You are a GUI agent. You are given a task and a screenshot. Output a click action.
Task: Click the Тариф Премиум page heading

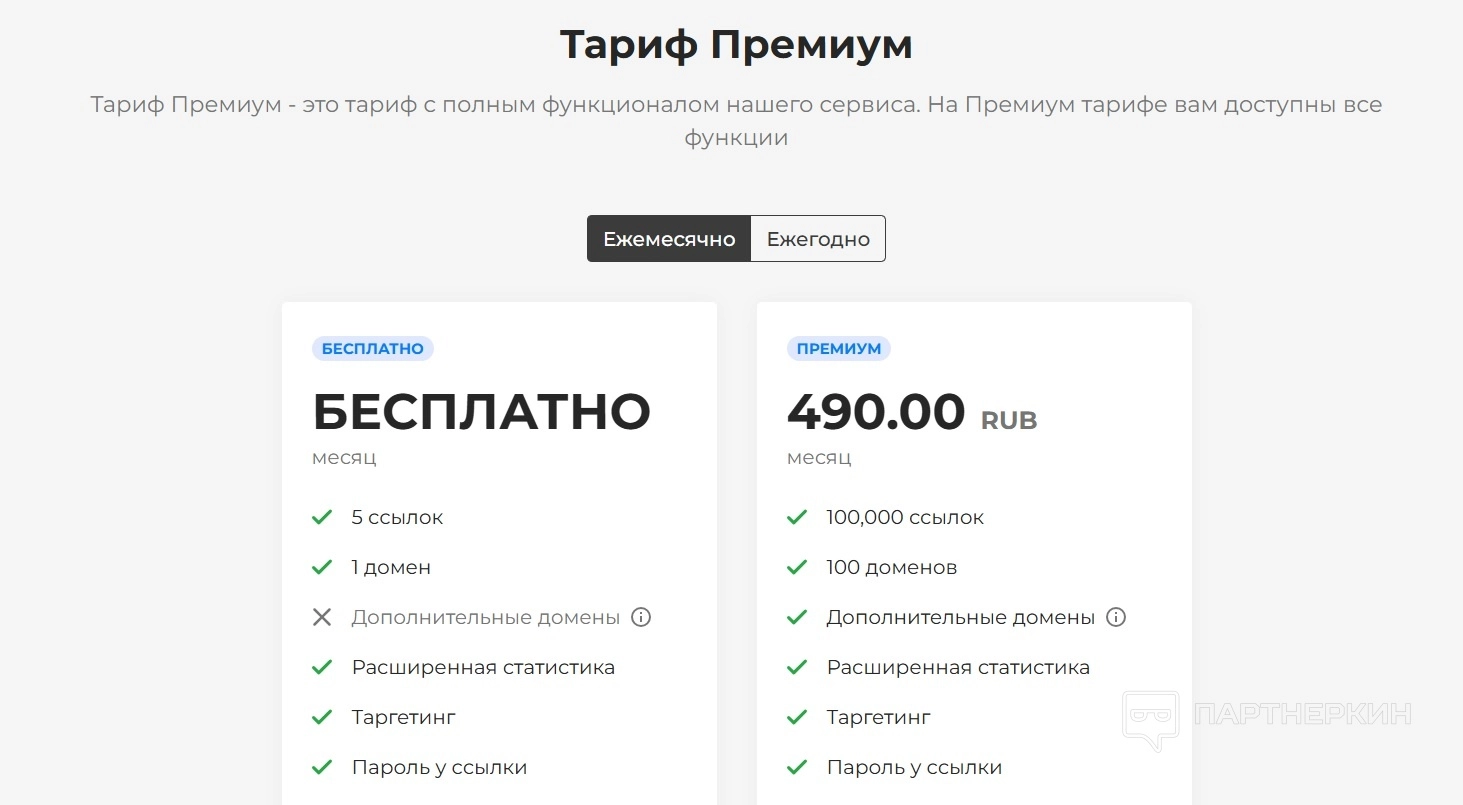pyautogui.click(x=736, y=45)
